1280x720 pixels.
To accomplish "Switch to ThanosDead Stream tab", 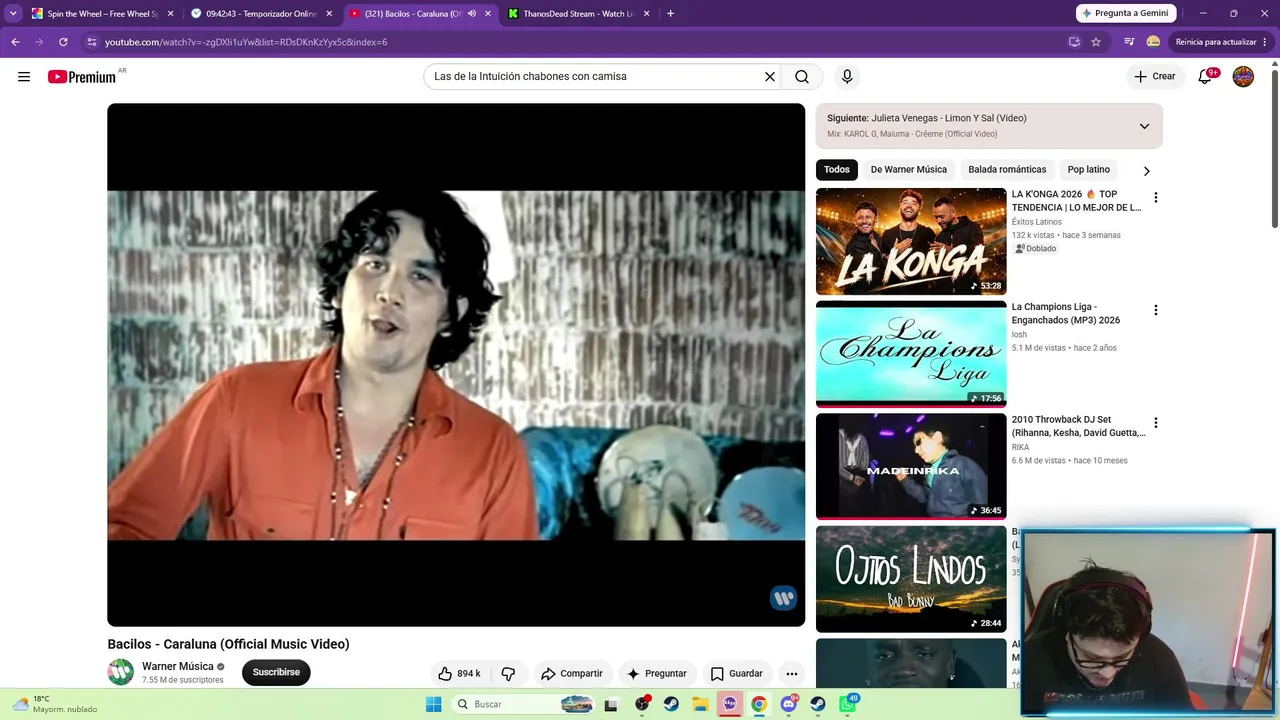I will tap(578, 14).
